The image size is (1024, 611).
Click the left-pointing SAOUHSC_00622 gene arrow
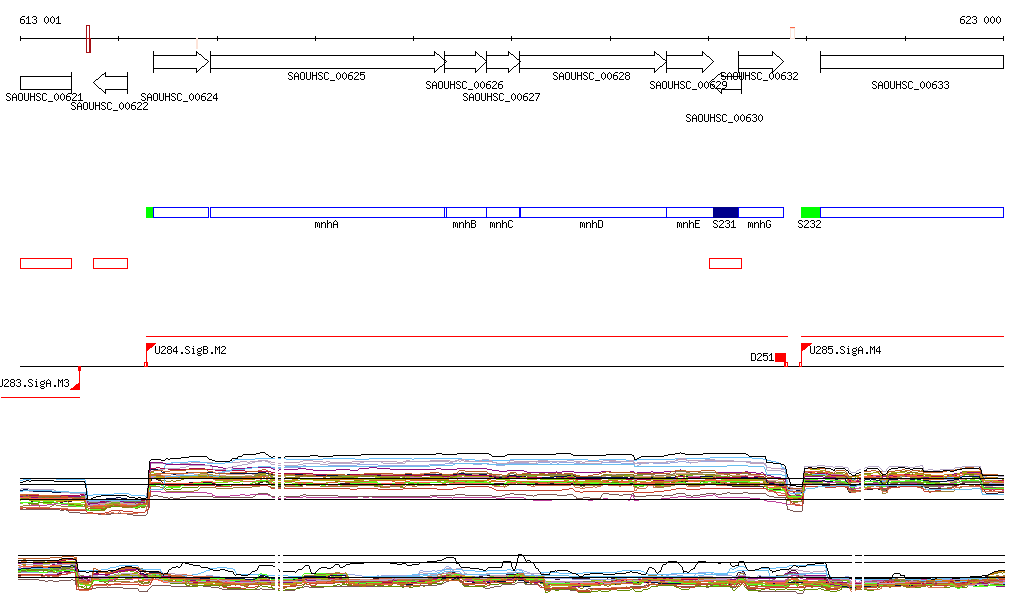pyautogui.click(x=110, y=83)
